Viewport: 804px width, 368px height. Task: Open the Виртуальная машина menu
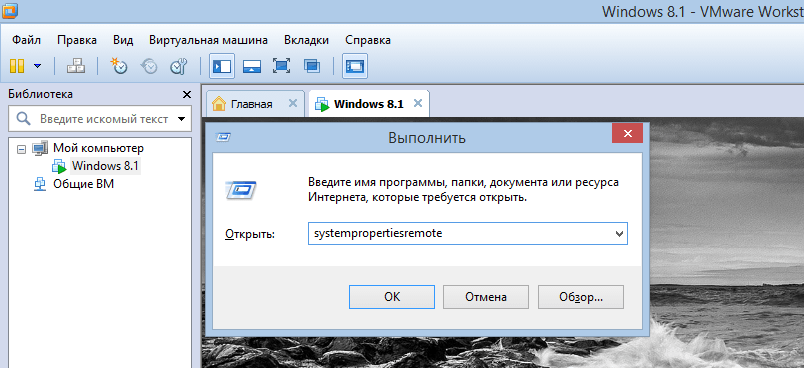coord(208,40)
